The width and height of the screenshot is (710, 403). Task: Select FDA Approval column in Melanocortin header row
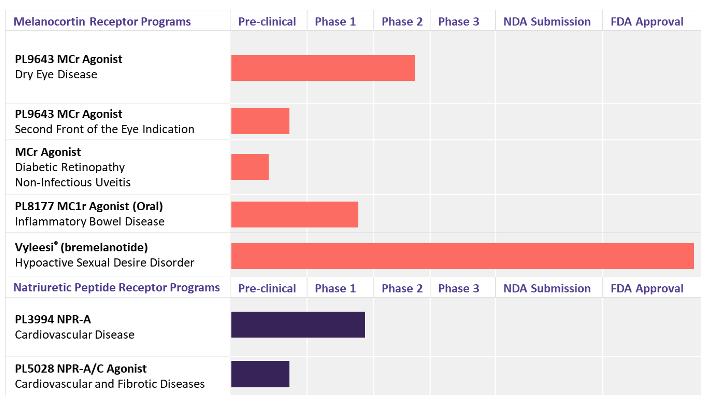[x=647, y=22]
